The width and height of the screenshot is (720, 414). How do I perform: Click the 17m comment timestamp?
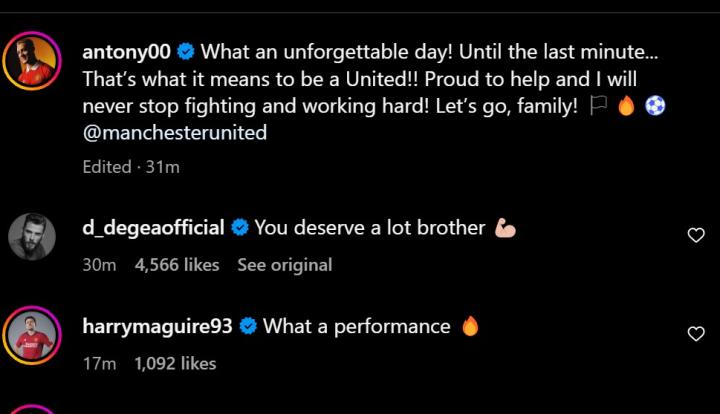click(99, 364)
